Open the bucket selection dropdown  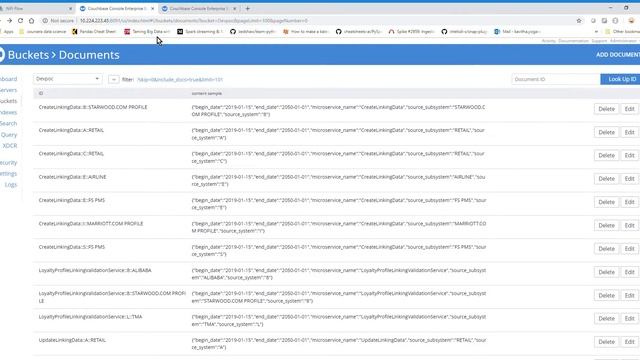(67, 79)
